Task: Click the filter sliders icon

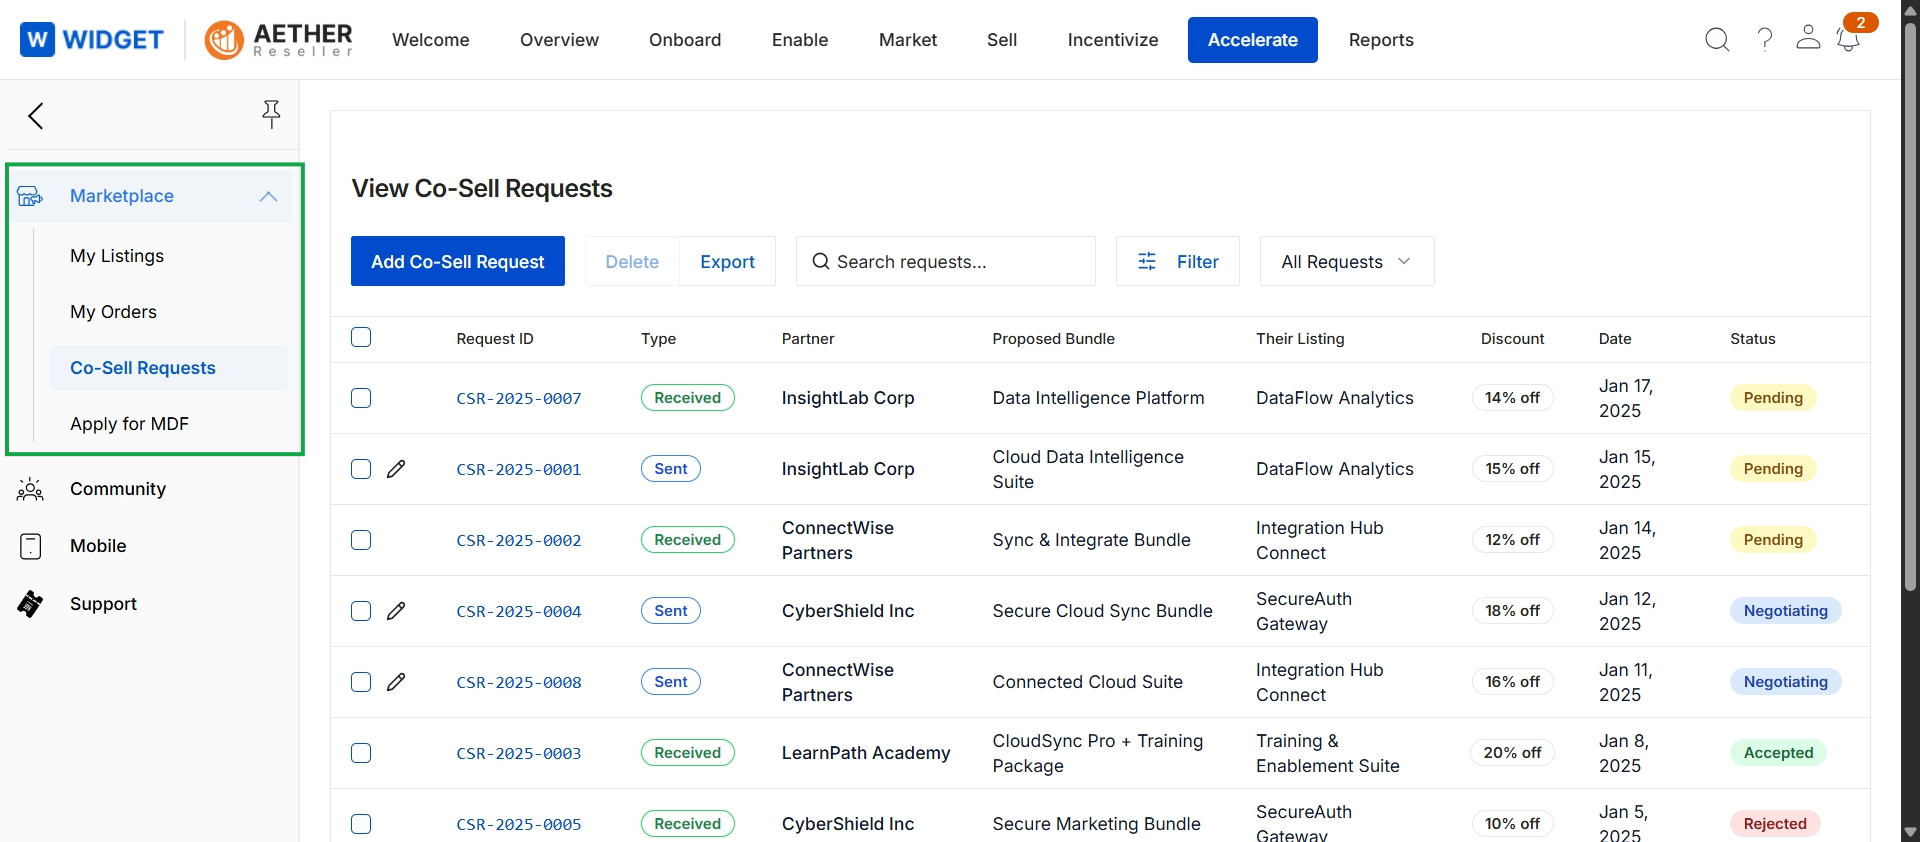Action: tap(1147, 261)
